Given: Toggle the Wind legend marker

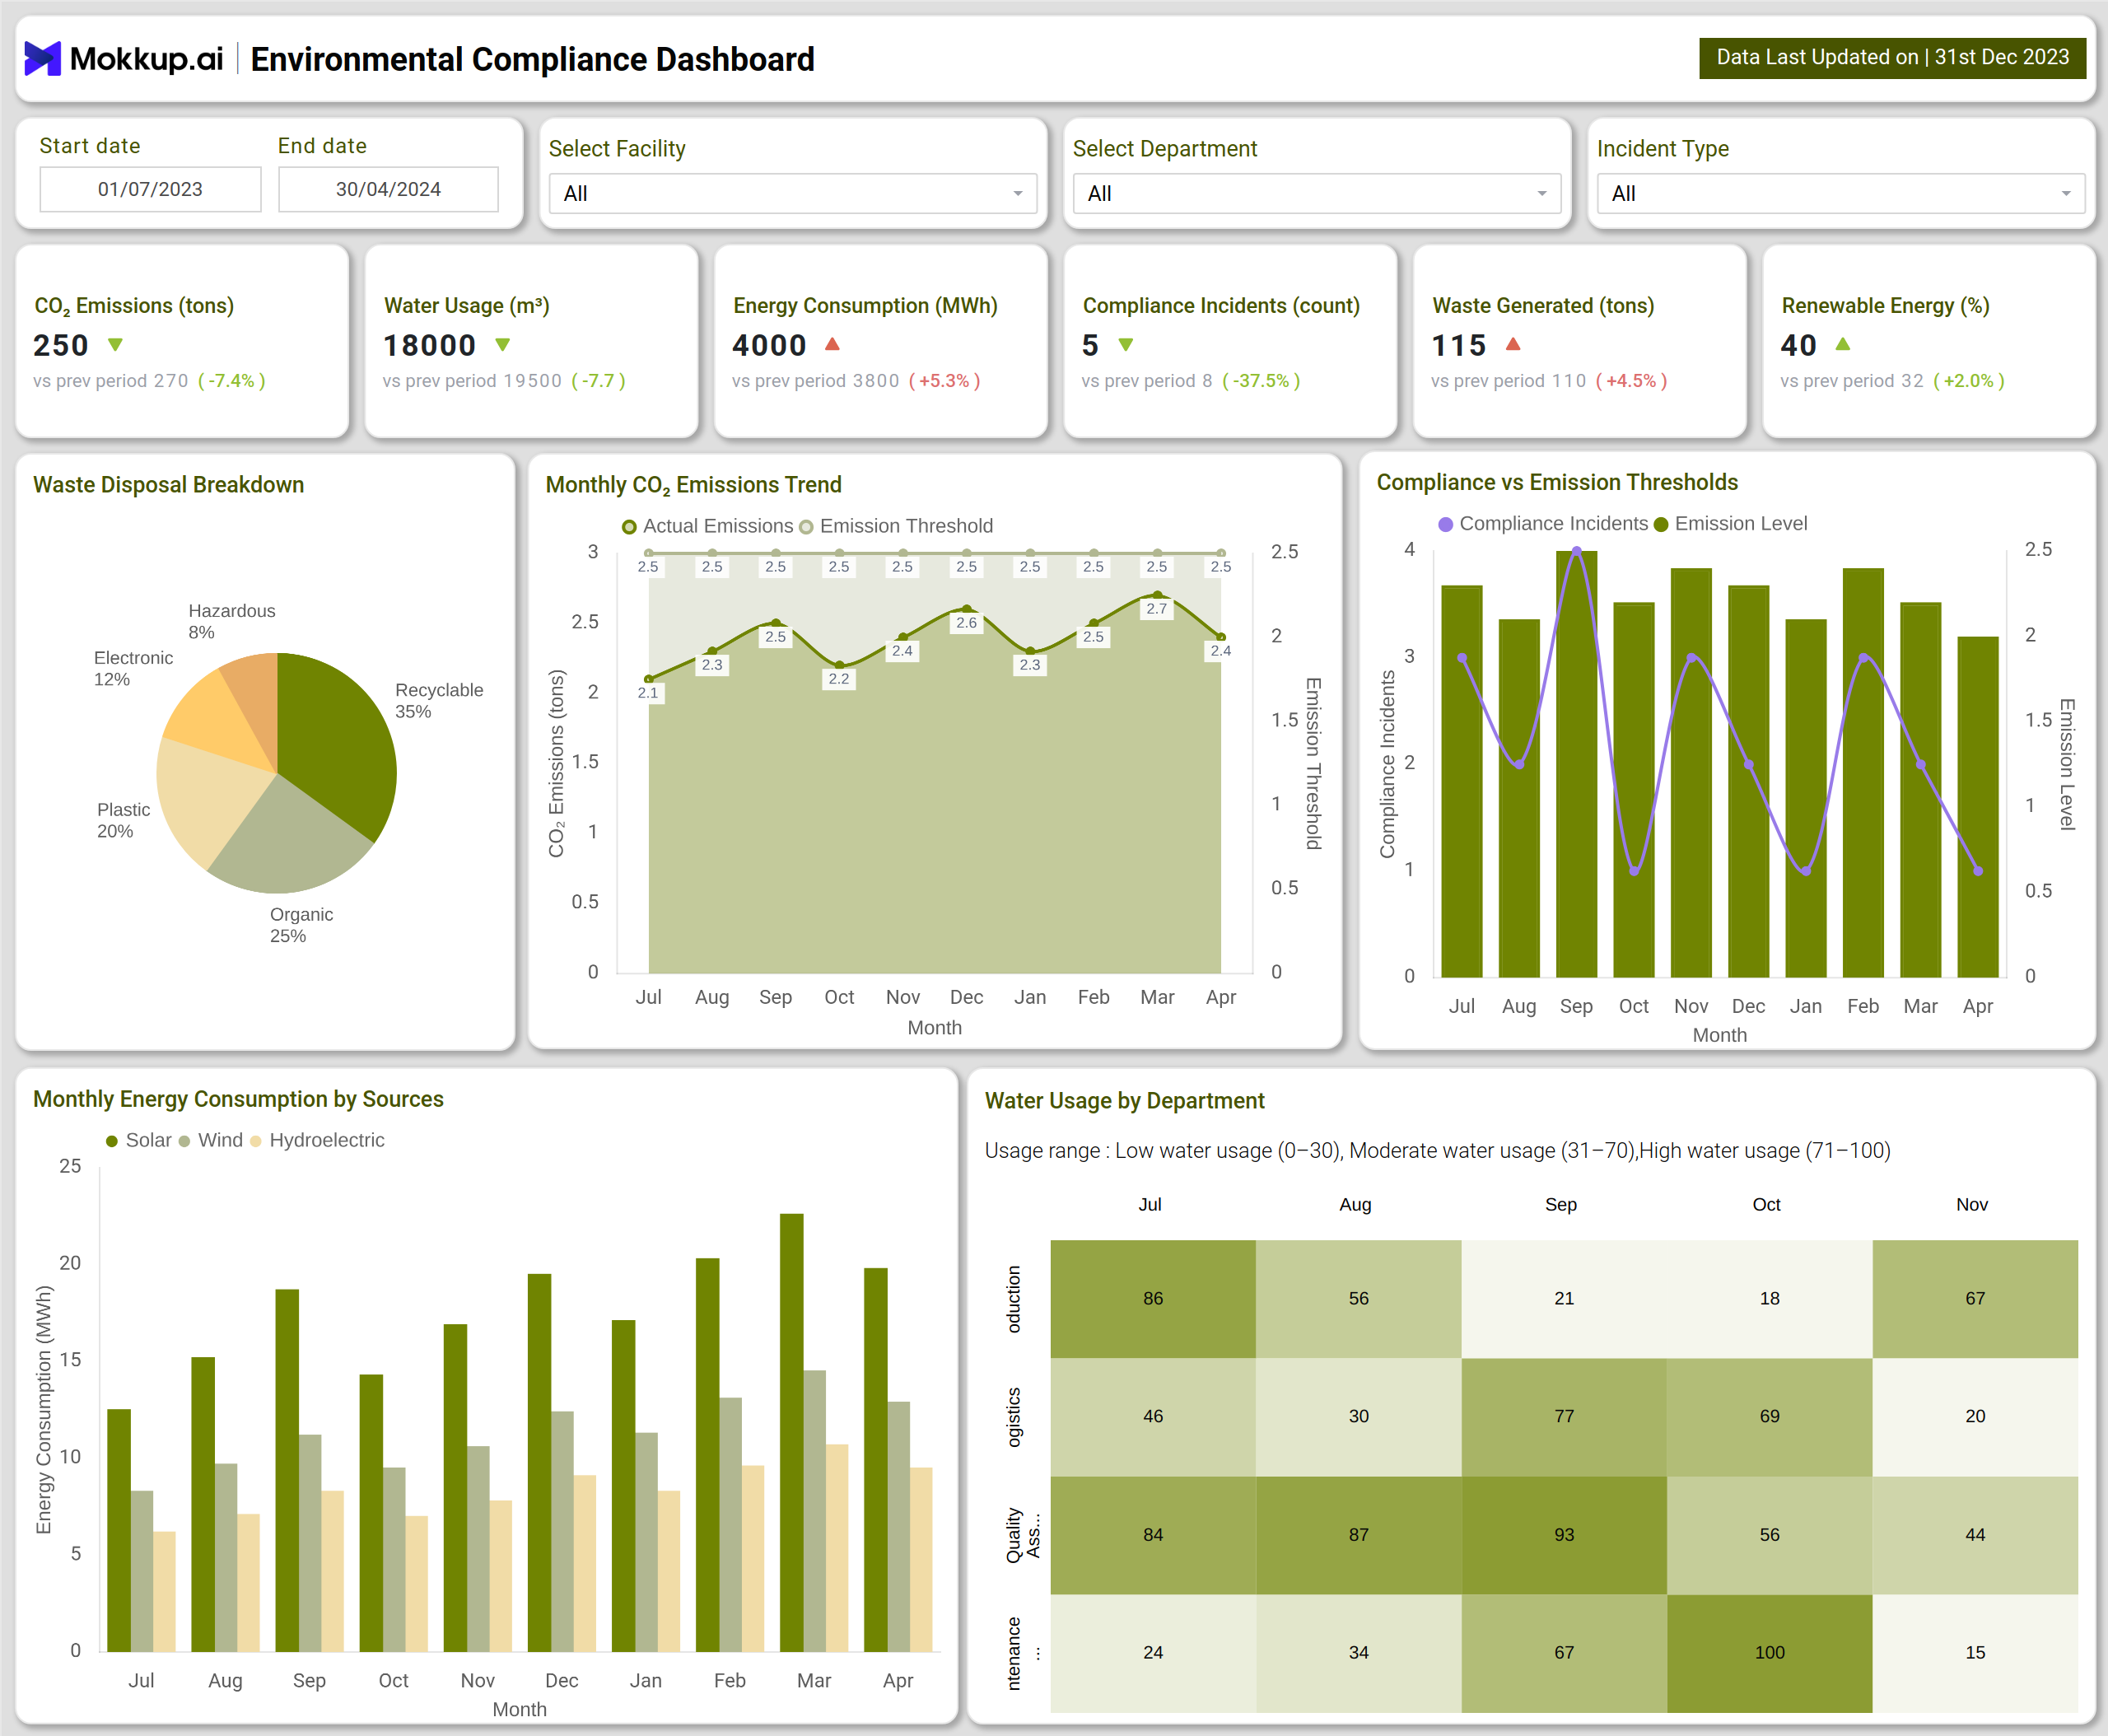Looking at the screenshot, I should (184, 1142).
